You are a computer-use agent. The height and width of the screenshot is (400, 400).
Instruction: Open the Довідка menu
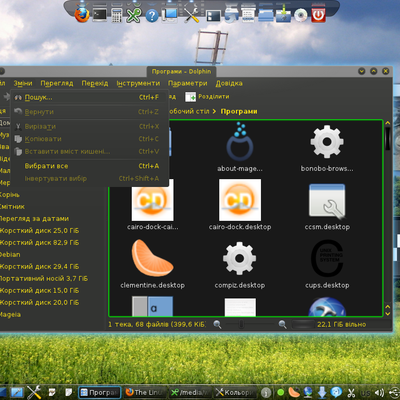point(229,83)
